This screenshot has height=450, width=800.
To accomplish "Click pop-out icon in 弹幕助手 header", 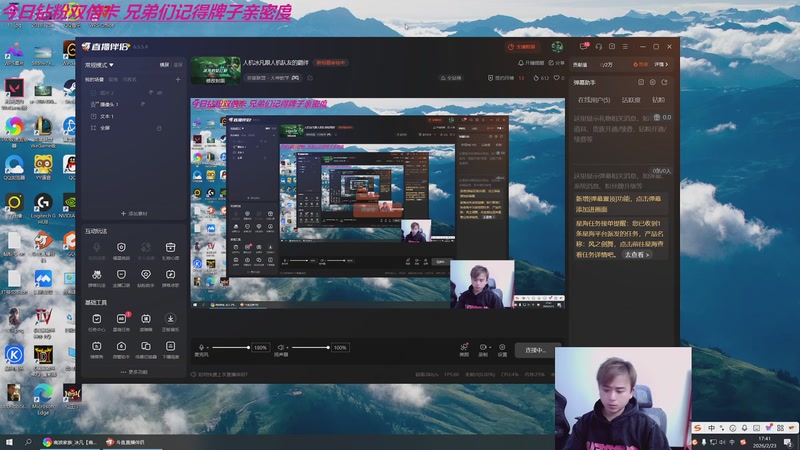I will [x=641, y=82].
